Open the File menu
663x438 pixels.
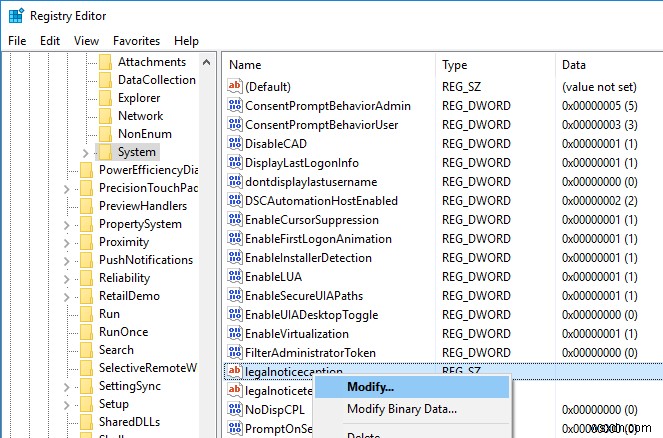17,41
